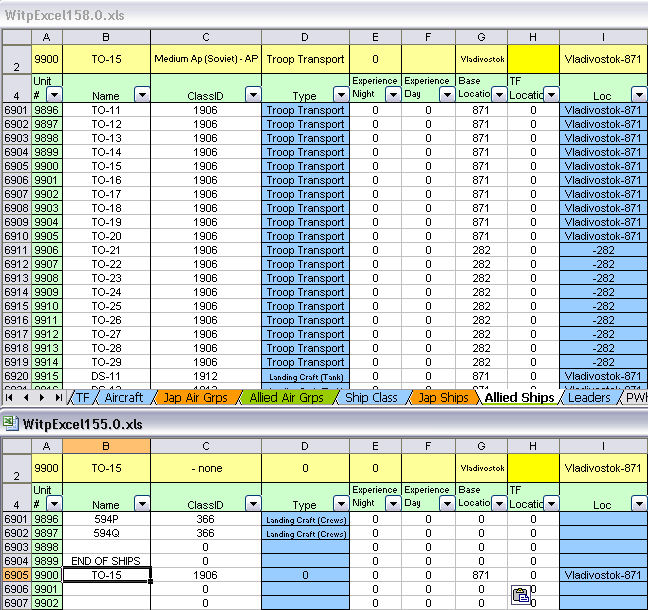Click 'Vladivostok-871' Loc cell in row 6901 upper
The width and height of the screenshot is (648, 610).
click(603, 110)
